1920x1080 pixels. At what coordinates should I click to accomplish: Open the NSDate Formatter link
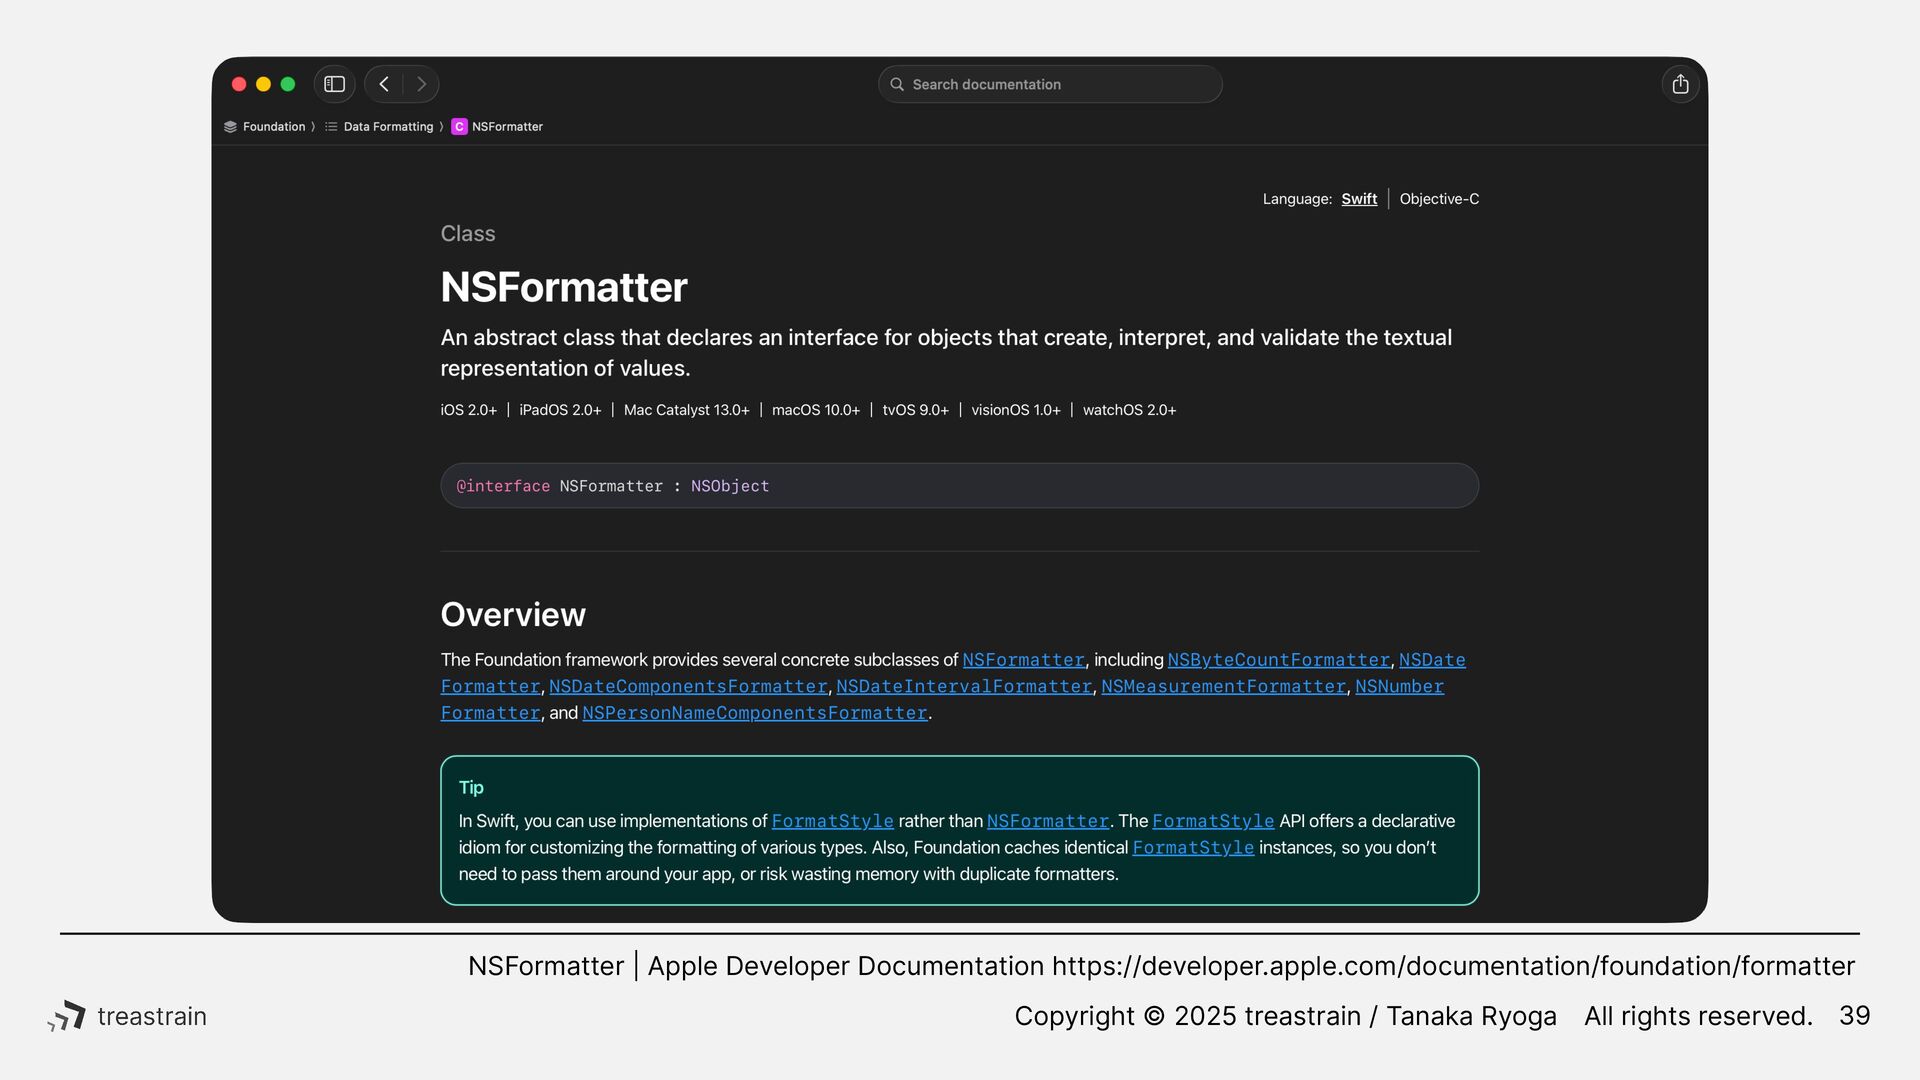pyautogui.click(x=1432, y=660)
